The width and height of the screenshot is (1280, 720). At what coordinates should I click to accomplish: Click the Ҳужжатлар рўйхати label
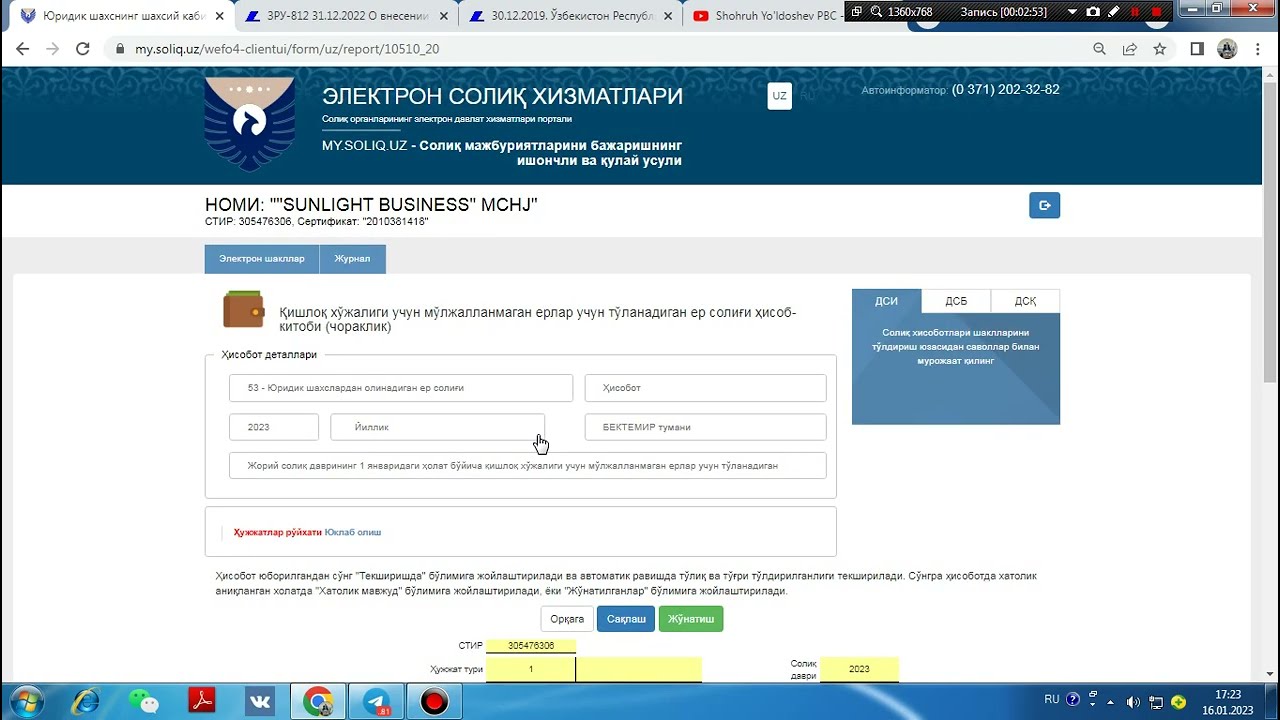click(278, 532)
